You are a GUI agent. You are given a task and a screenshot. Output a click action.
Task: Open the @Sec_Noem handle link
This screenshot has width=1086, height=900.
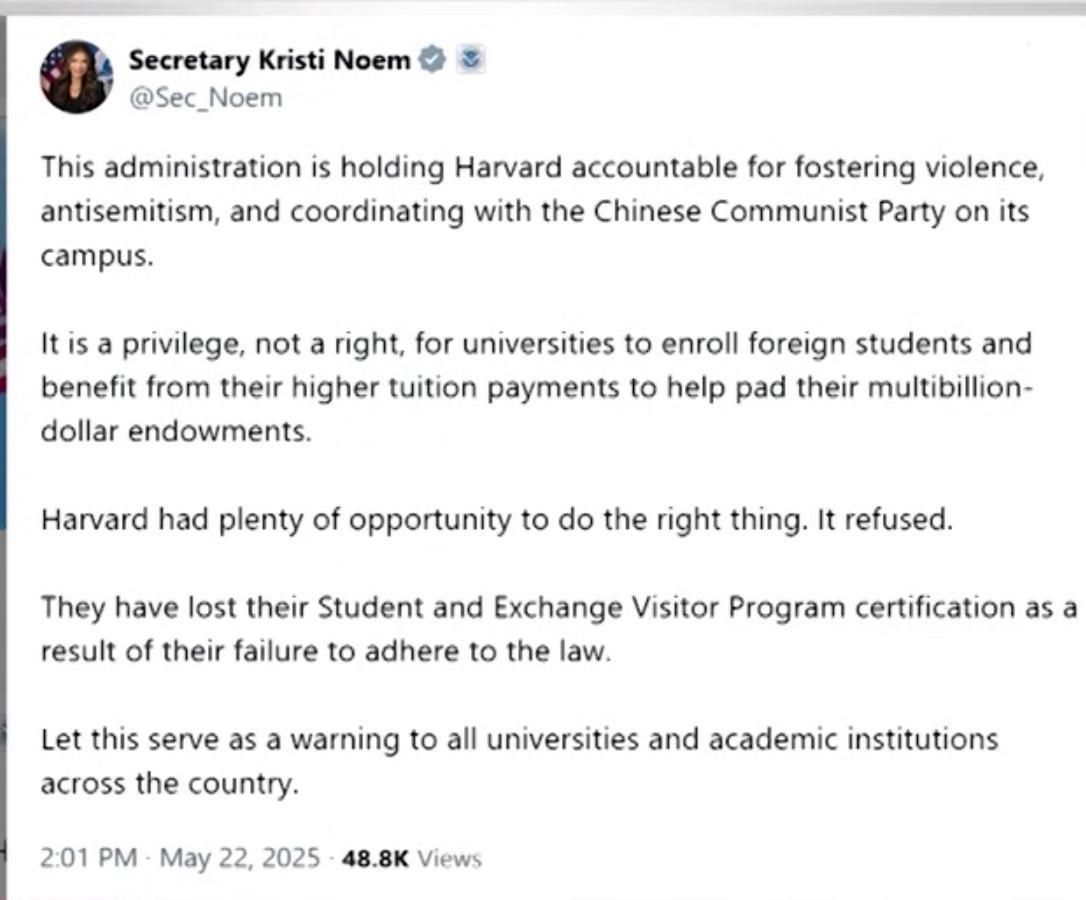coord(205,98)
